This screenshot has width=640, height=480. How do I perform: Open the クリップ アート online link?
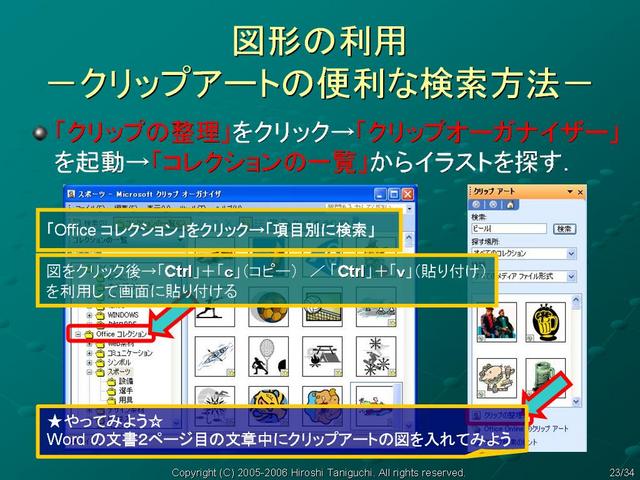coord(526,429)
